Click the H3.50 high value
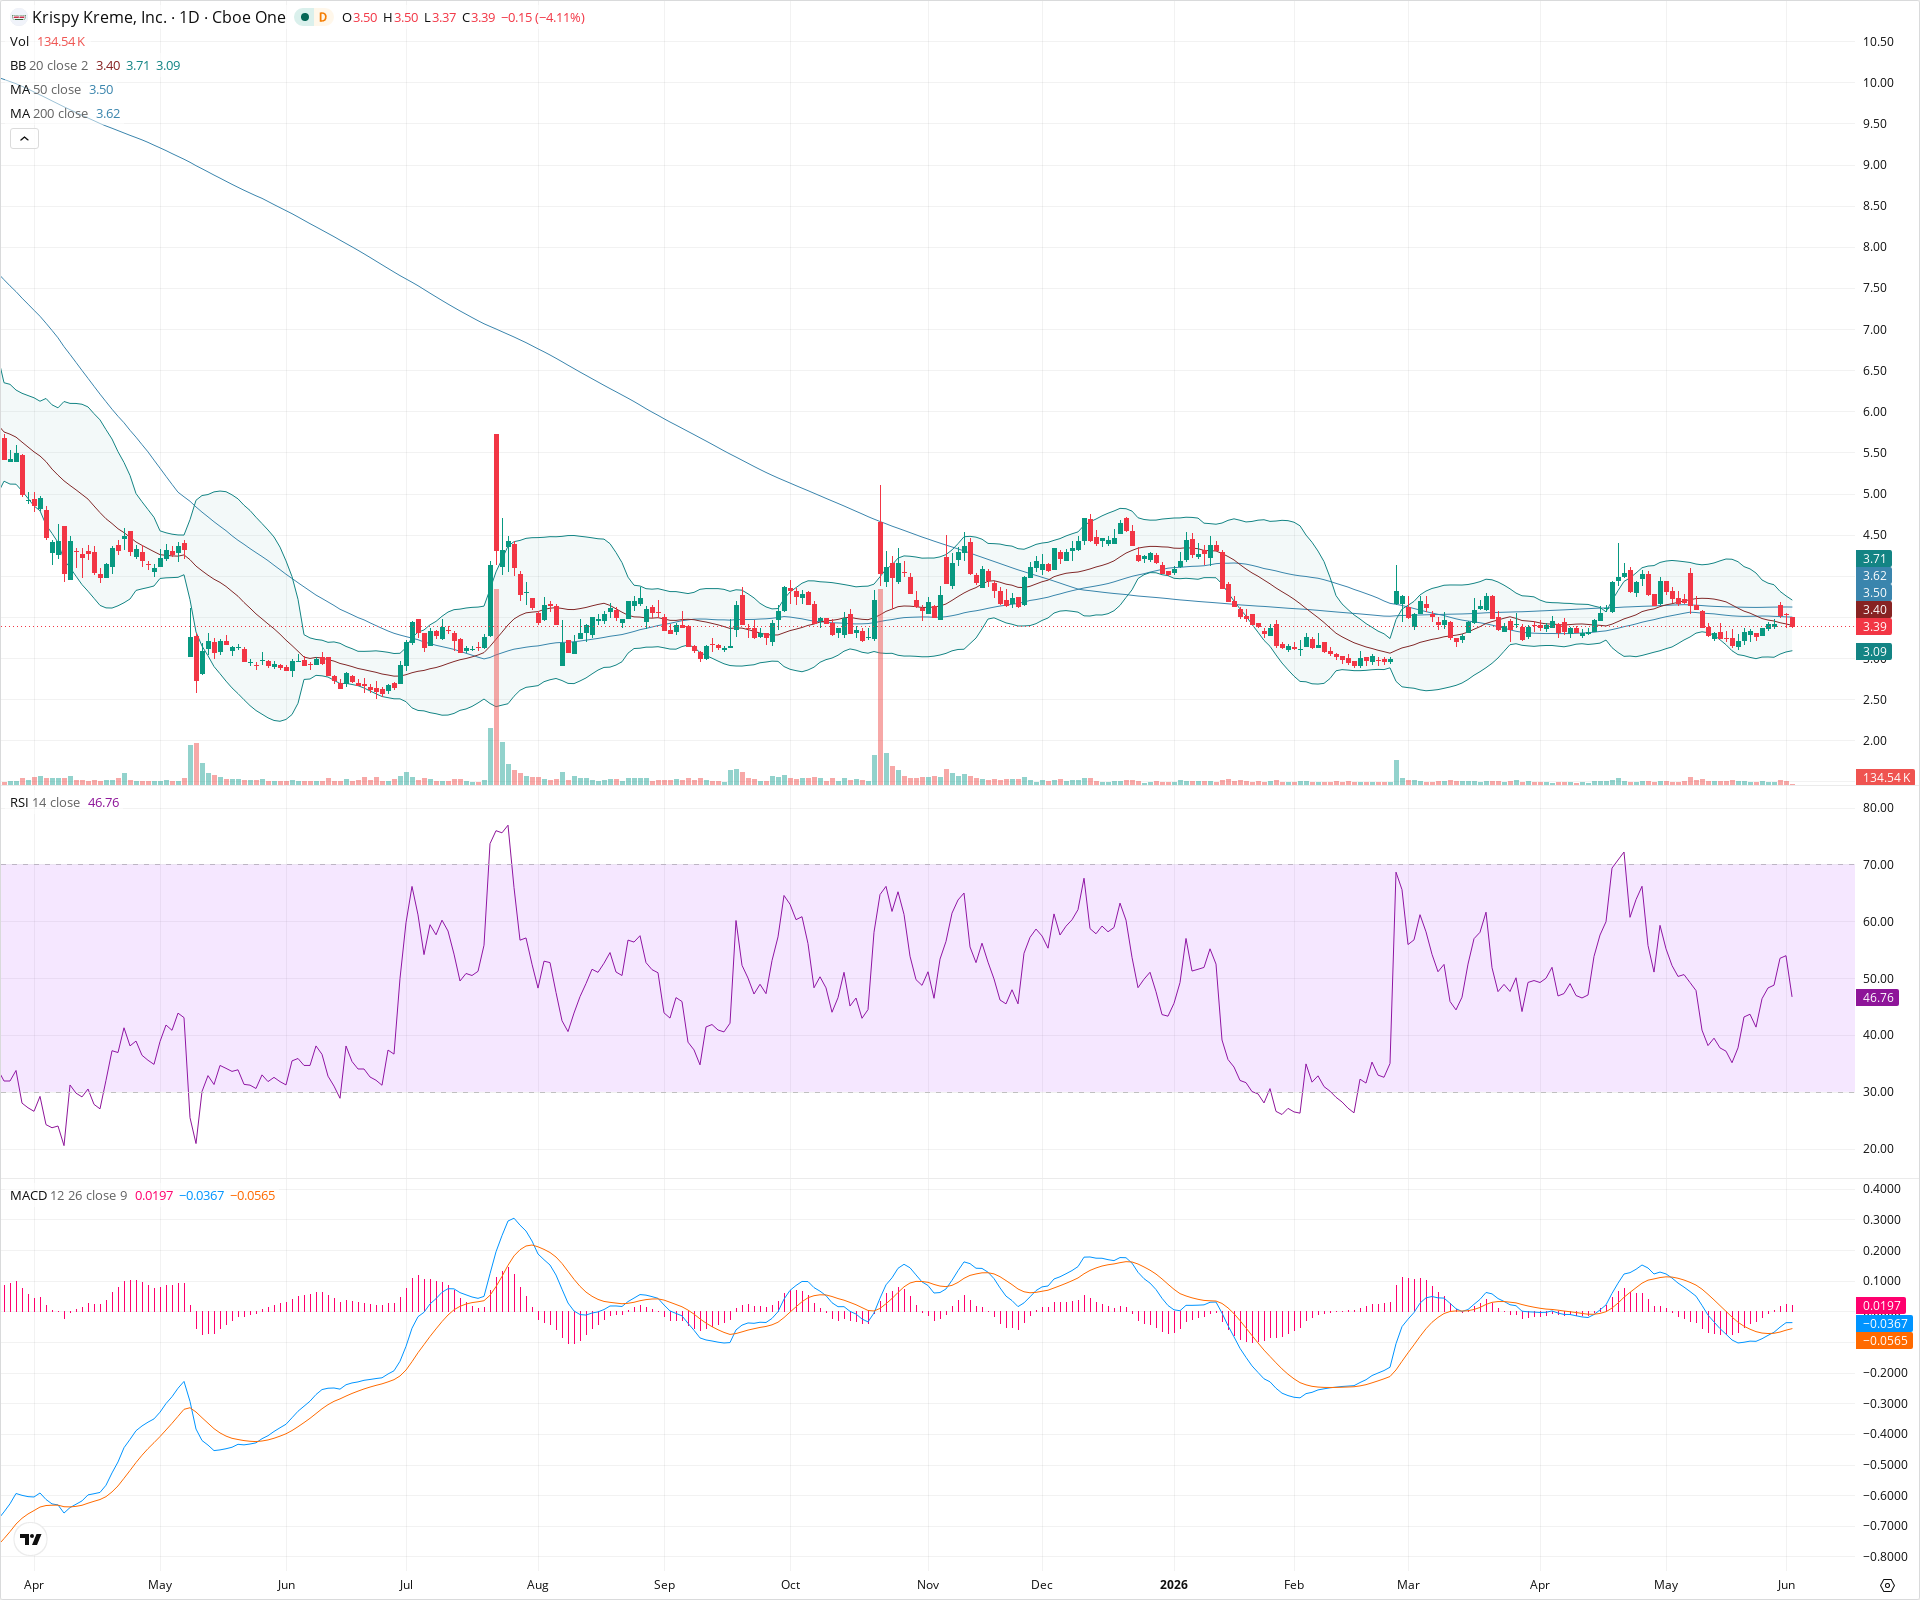1920x1600 pixels. (401, 17)
